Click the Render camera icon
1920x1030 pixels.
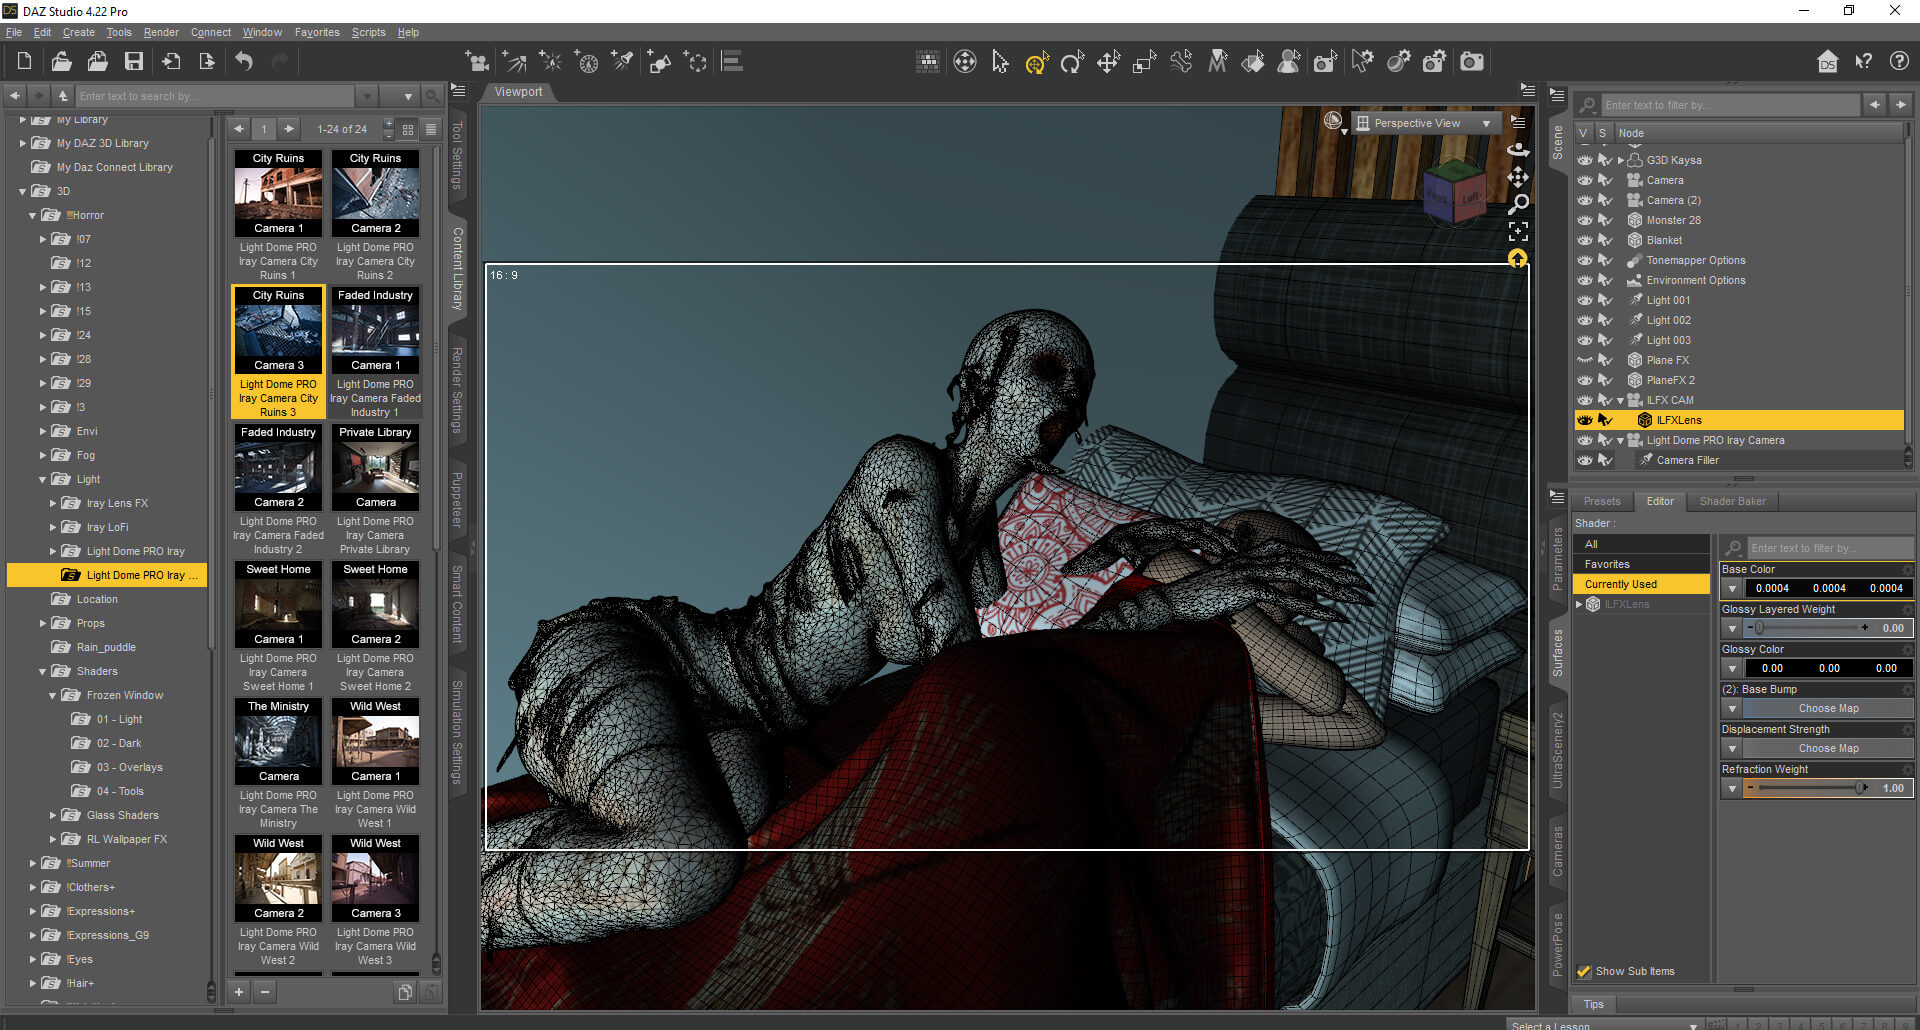1472,62
